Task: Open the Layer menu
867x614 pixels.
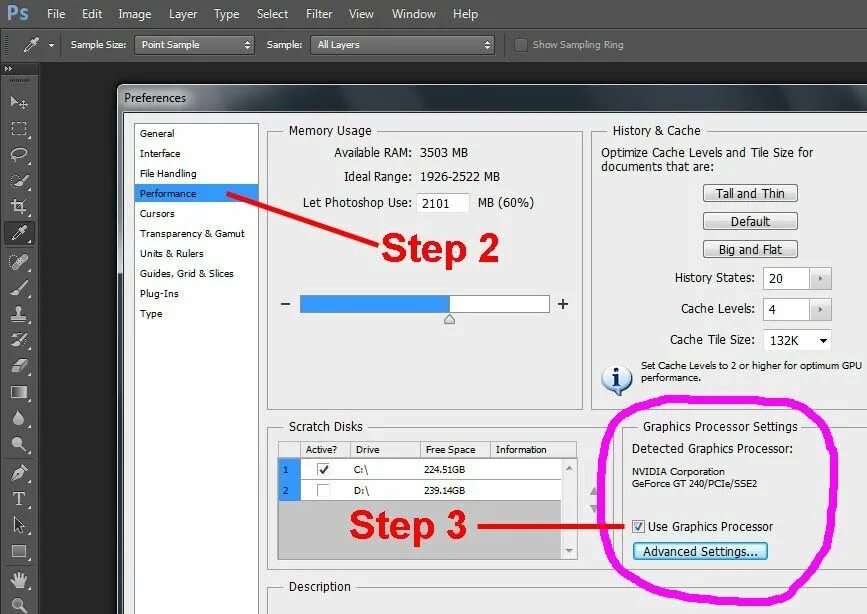Action: point(182,14)
